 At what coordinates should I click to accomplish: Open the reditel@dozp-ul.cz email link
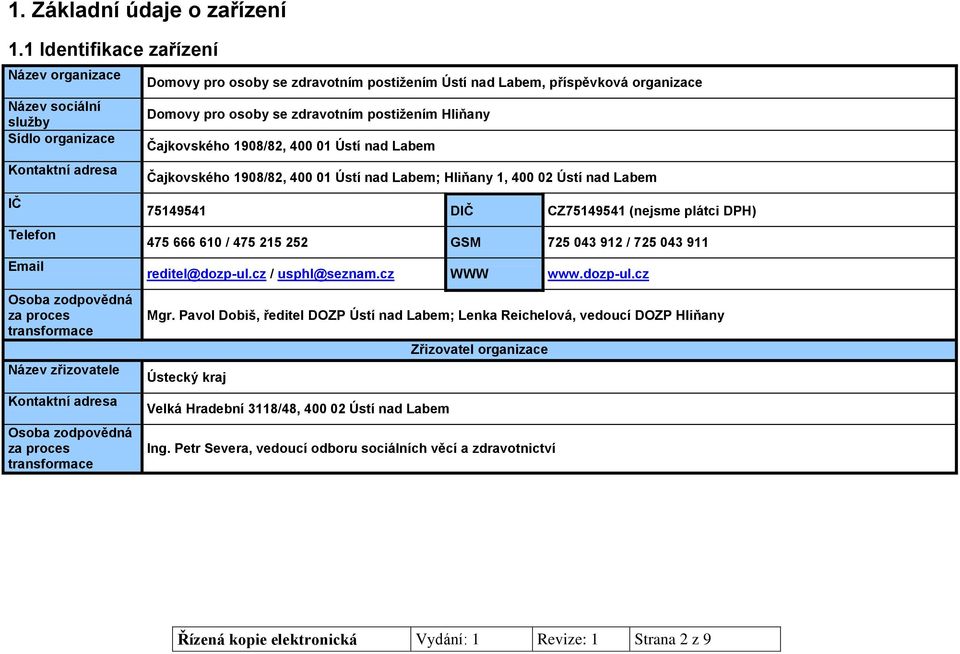206,274
